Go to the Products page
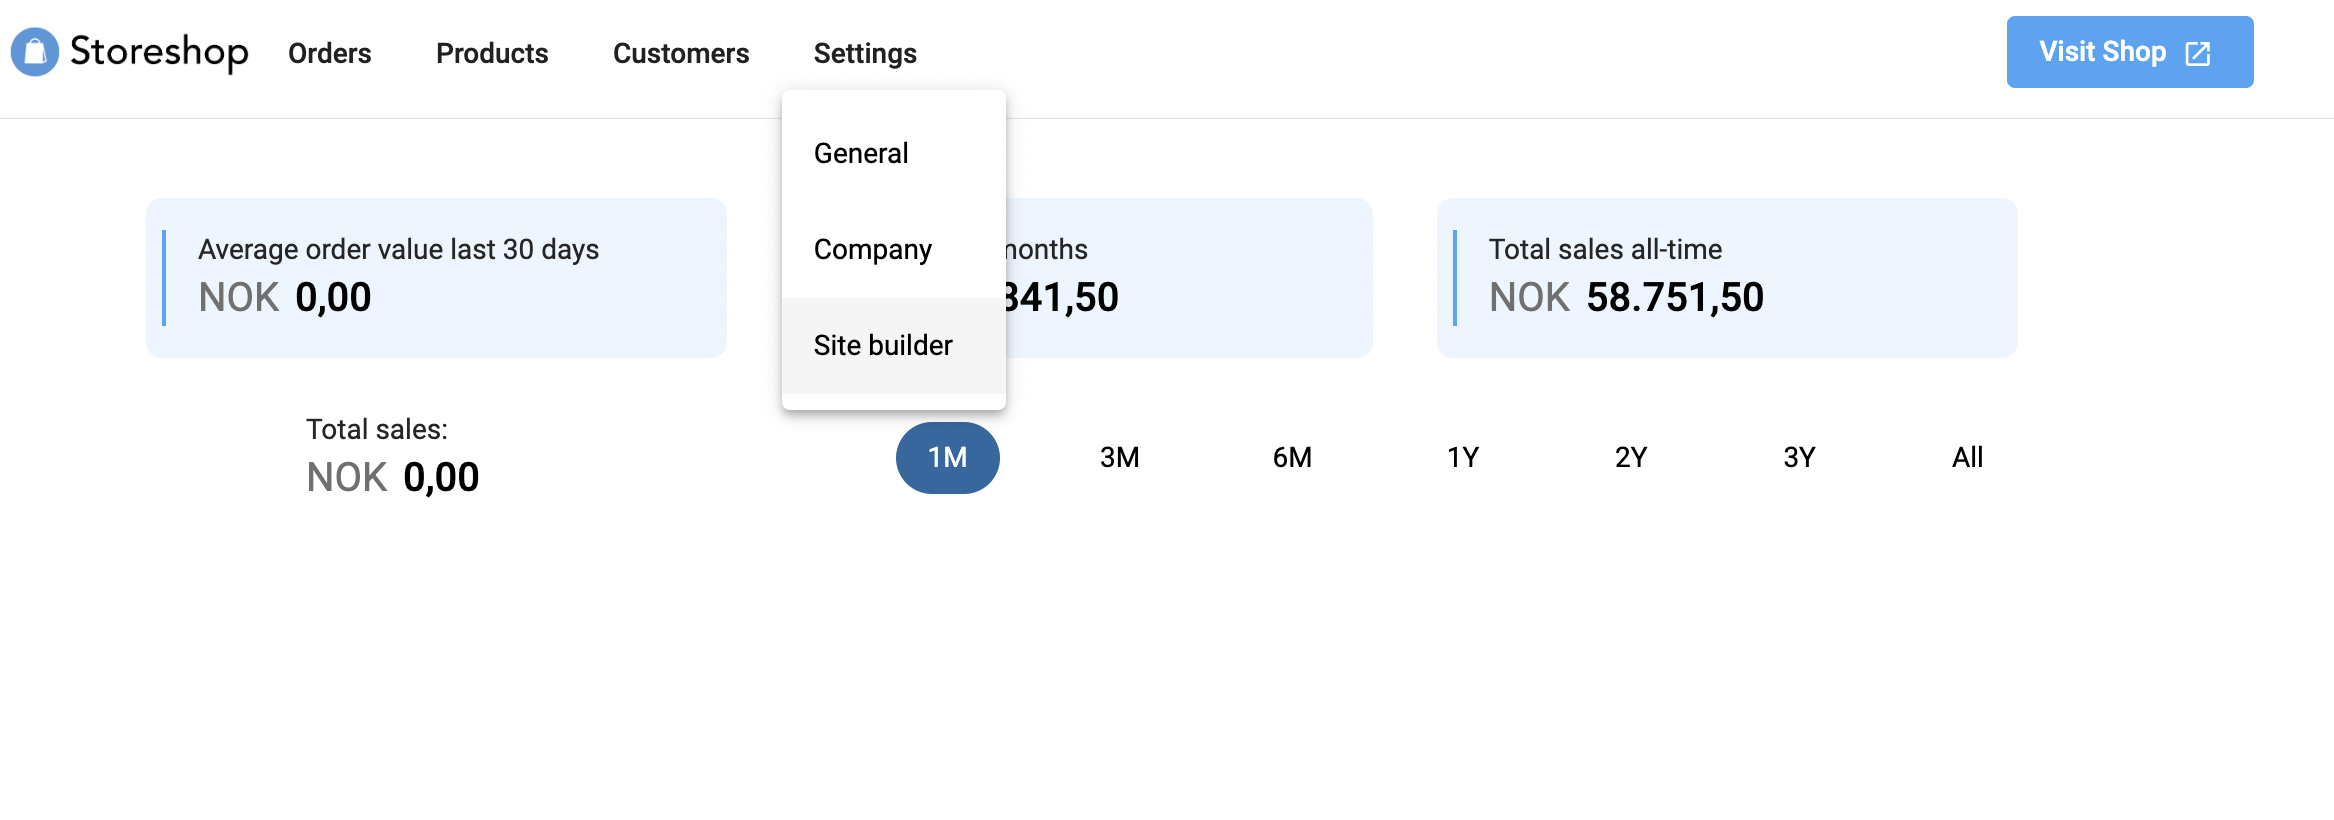The image size is (2334, 820). (x=492, y=53)
